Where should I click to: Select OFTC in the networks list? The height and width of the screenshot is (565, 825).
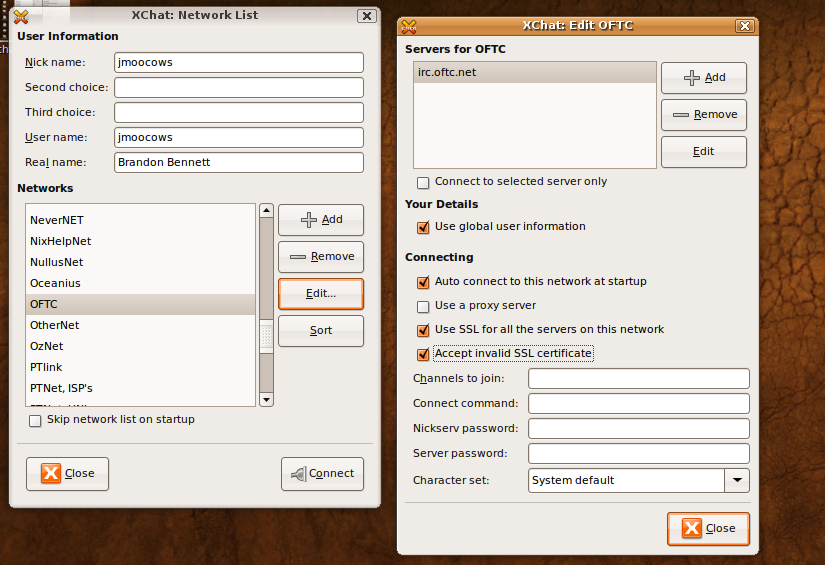pyautogui.click(x=140, y=304)
